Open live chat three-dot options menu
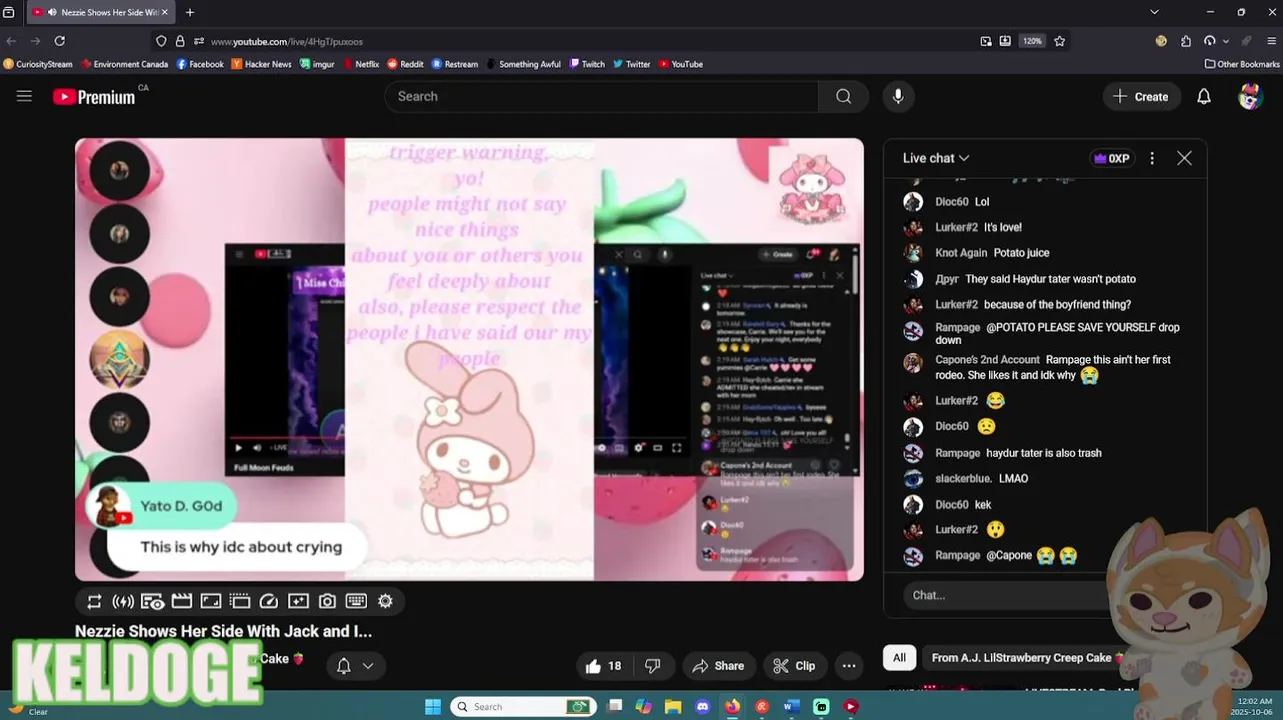The height and width of the screenshot is (720, 1283). coord(1152,158)
